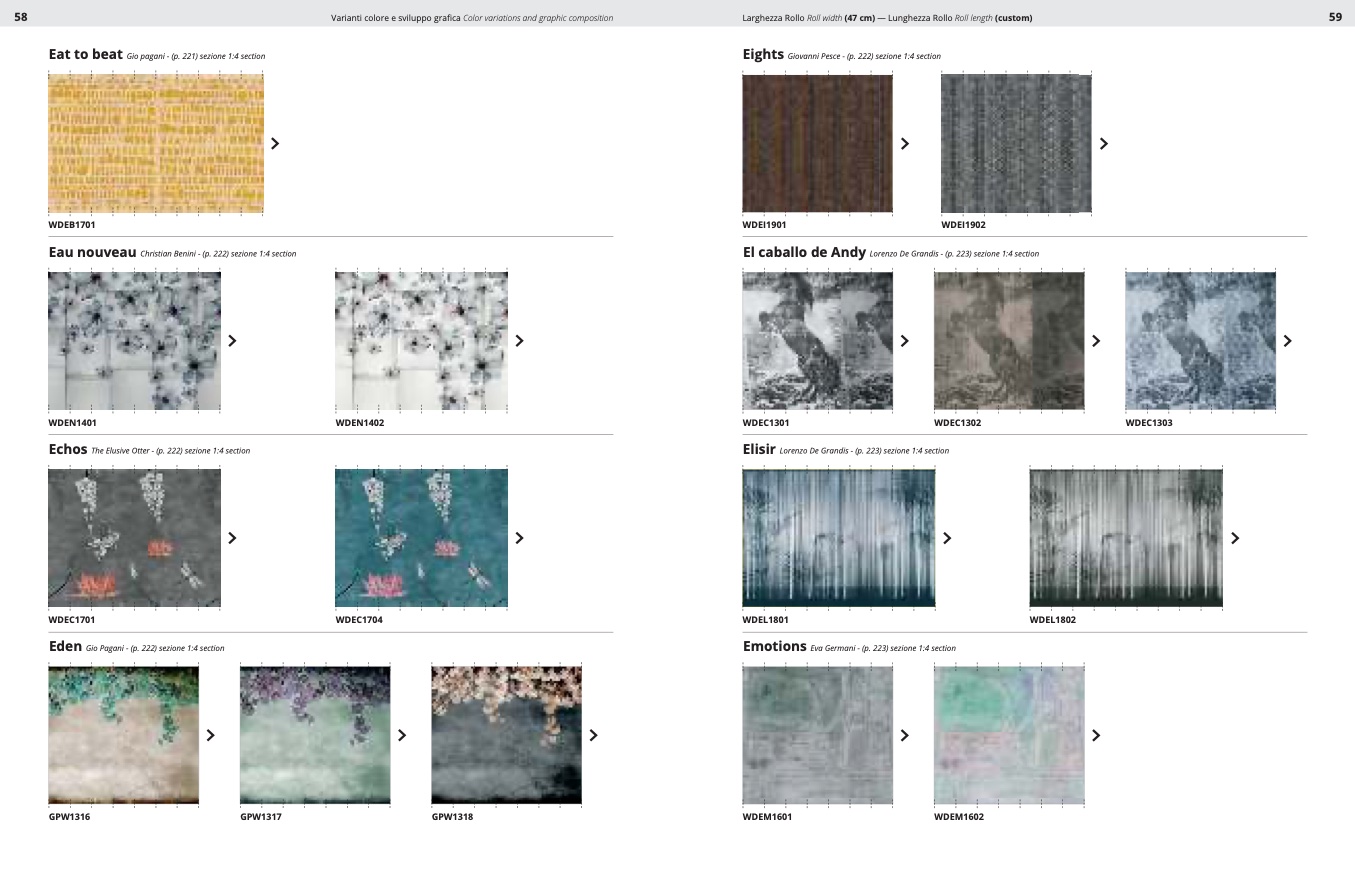The image size is (1355, 878).
Task: Click the Emotions section heading
Action: 774,646
